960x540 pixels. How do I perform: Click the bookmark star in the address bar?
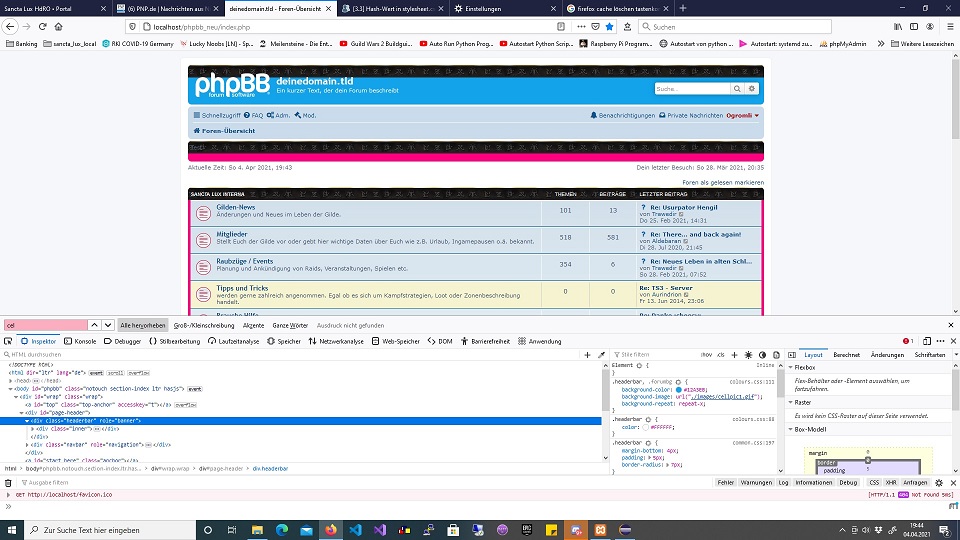(x=609, y=27)
